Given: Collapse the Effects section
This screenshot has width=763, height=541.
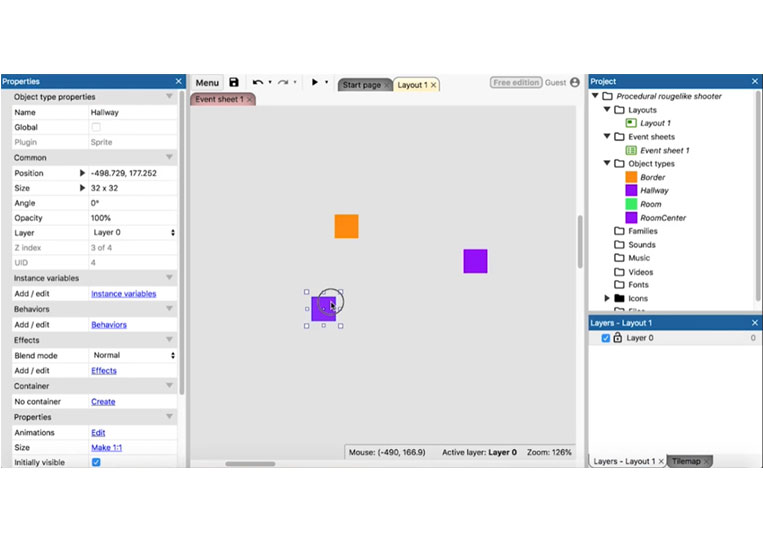Looking at the screenshot, I should [x=169, y=340].
